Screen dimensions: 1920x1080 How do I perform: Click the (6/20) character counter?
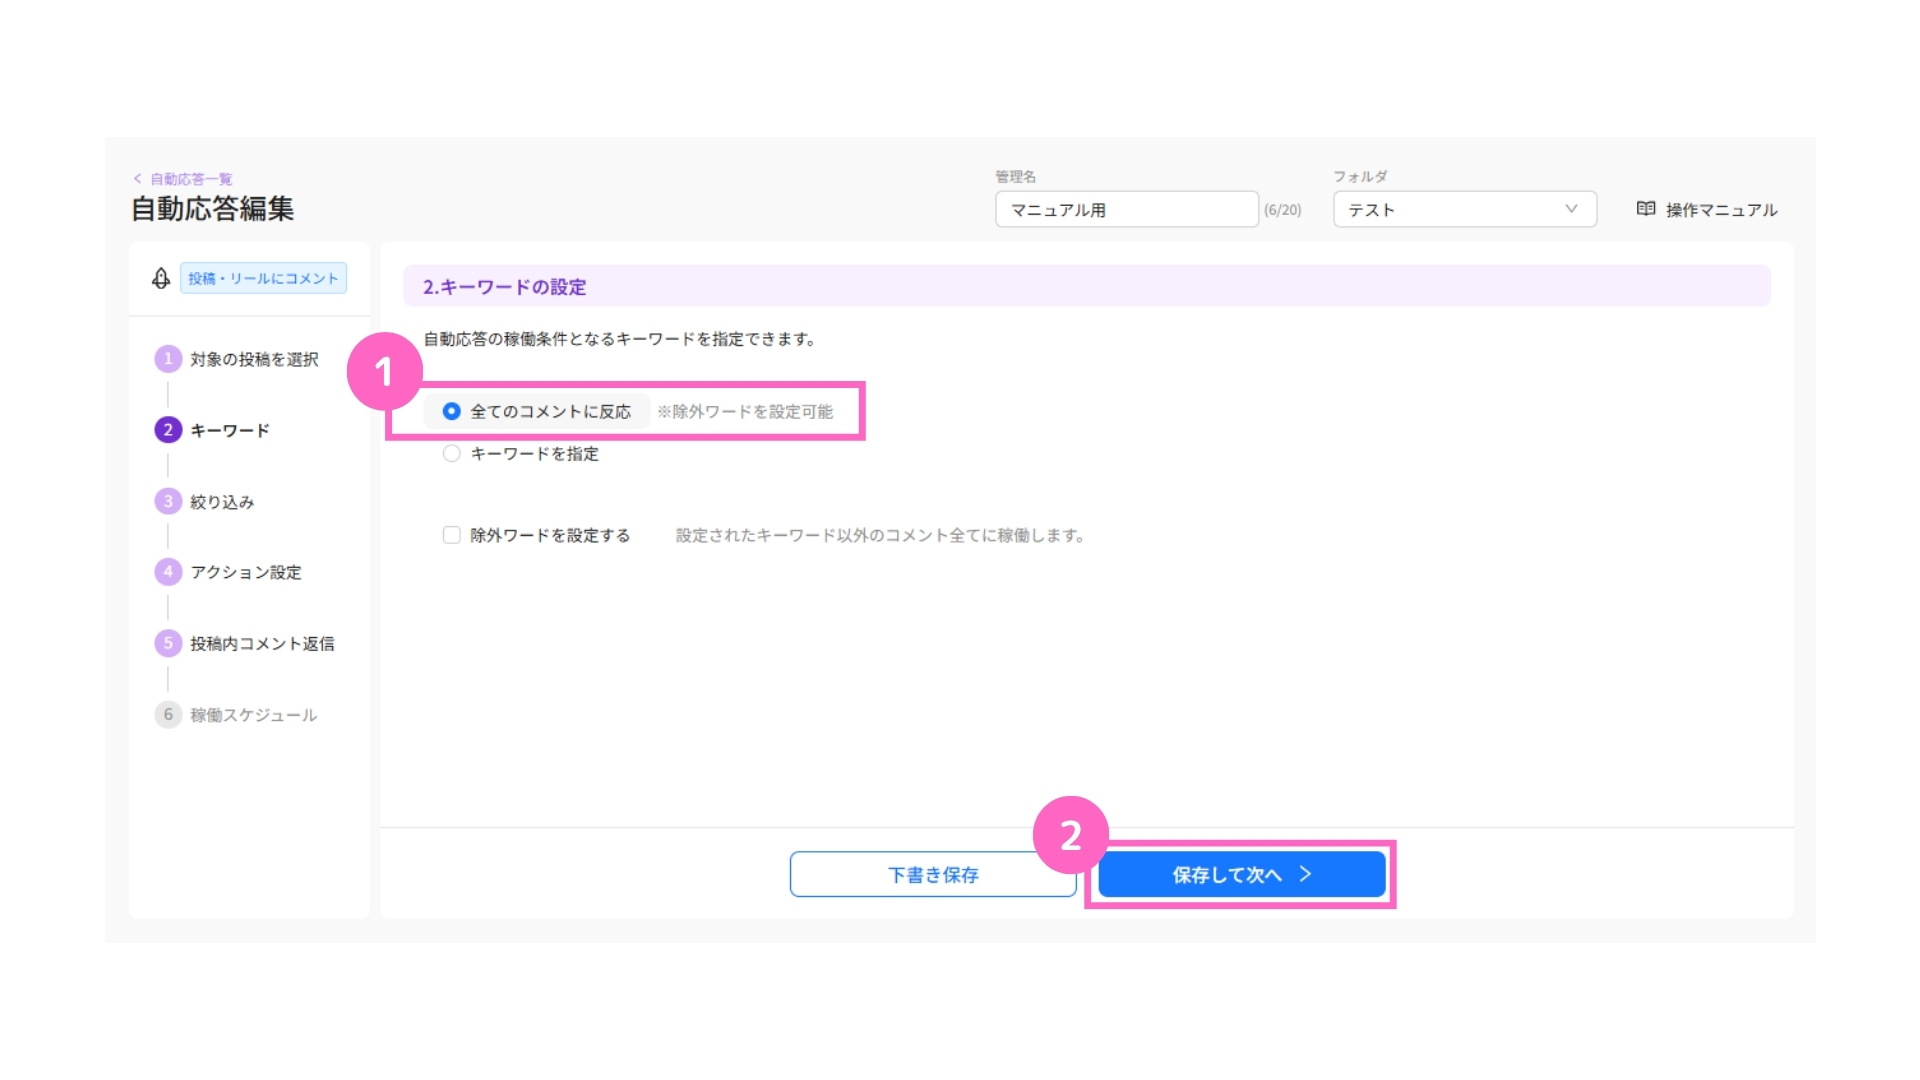point(1283,210)
